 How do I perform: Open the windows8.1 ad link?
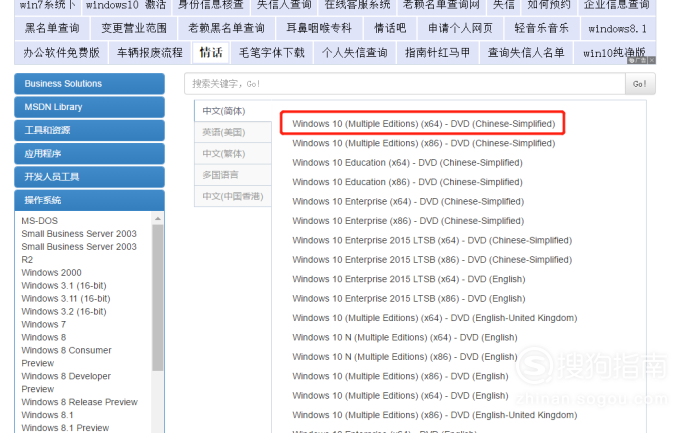point(617,29)
